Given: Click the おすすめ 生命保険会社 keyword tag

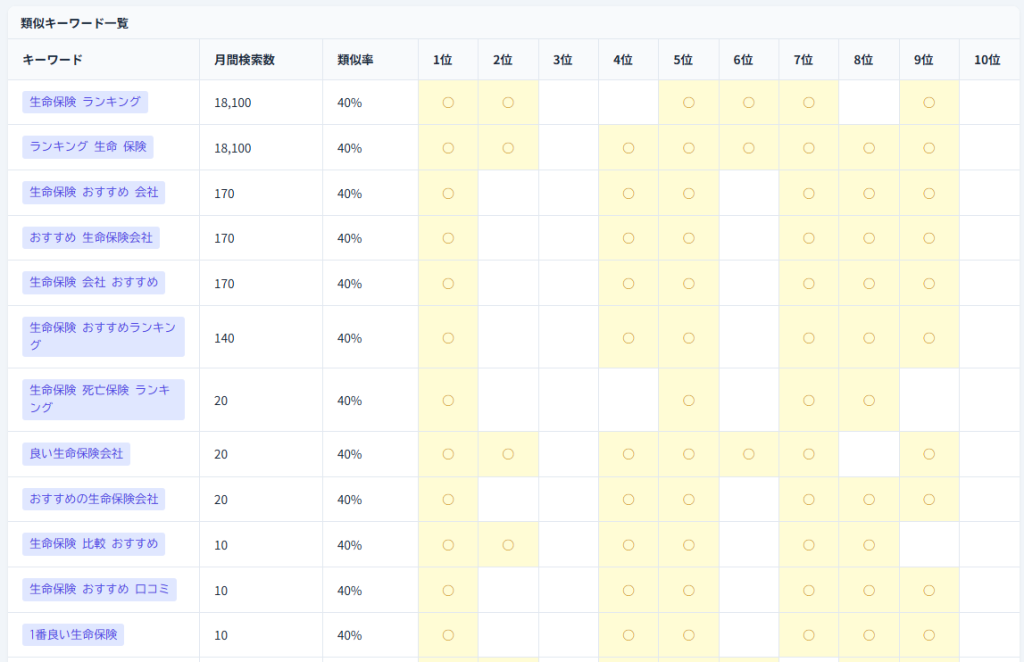Looking at the screenshot, I should [93, 238].
